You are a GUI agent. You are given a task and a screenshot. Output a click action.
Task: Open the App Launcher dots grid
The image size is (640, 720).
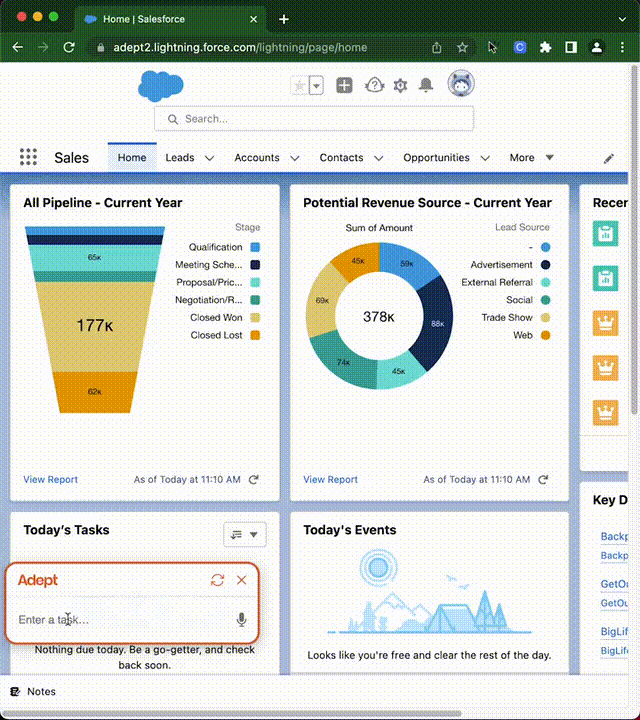[x=28, y=157]
